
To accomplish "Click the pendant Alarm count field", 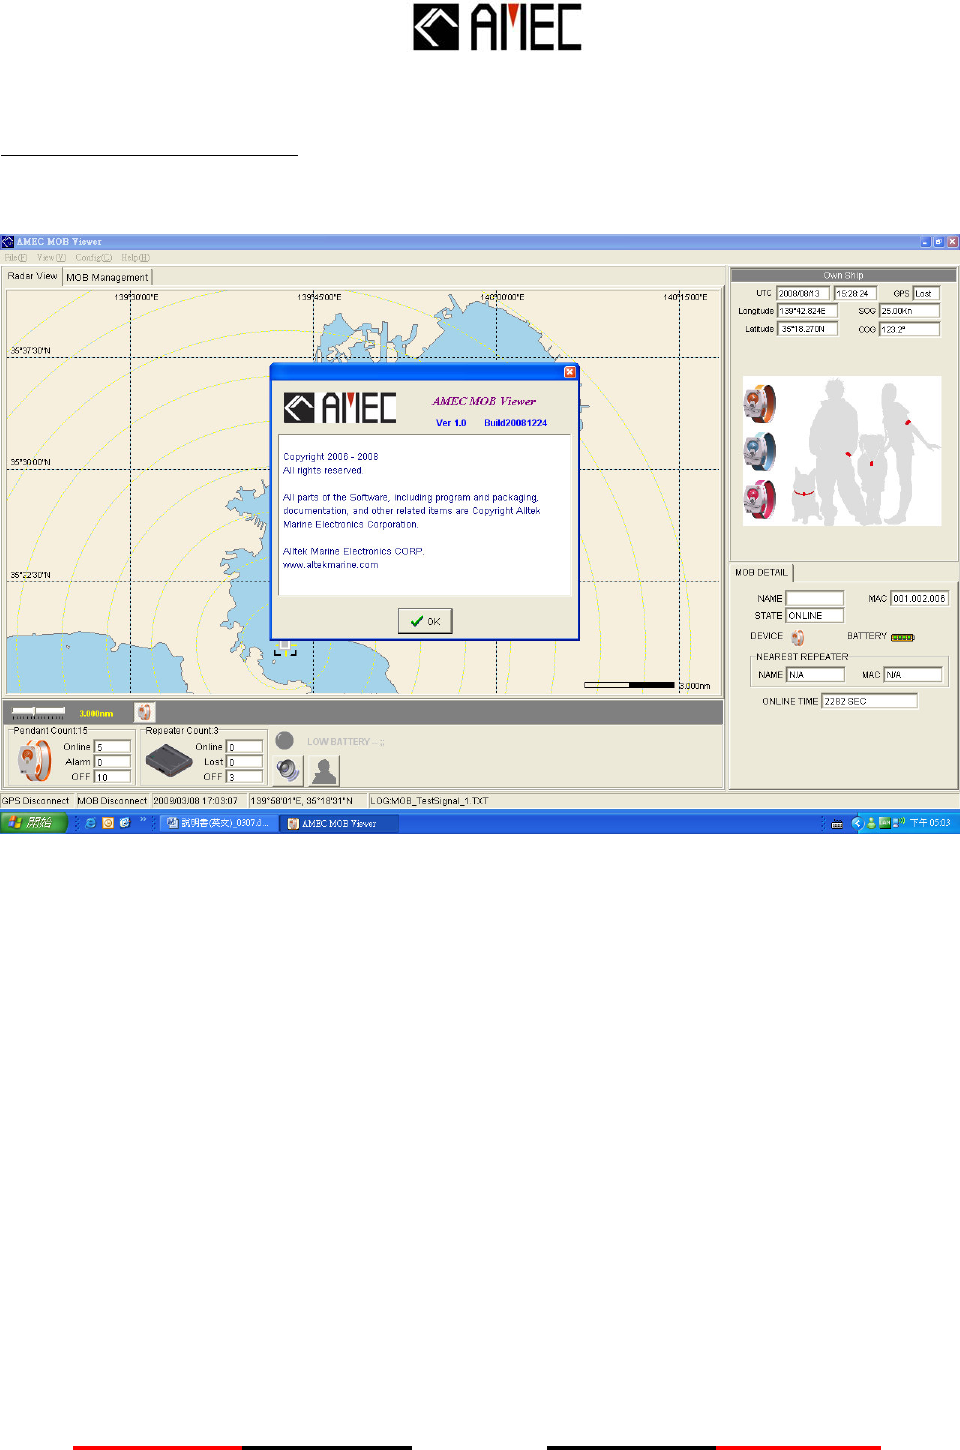I will [113, 762].
